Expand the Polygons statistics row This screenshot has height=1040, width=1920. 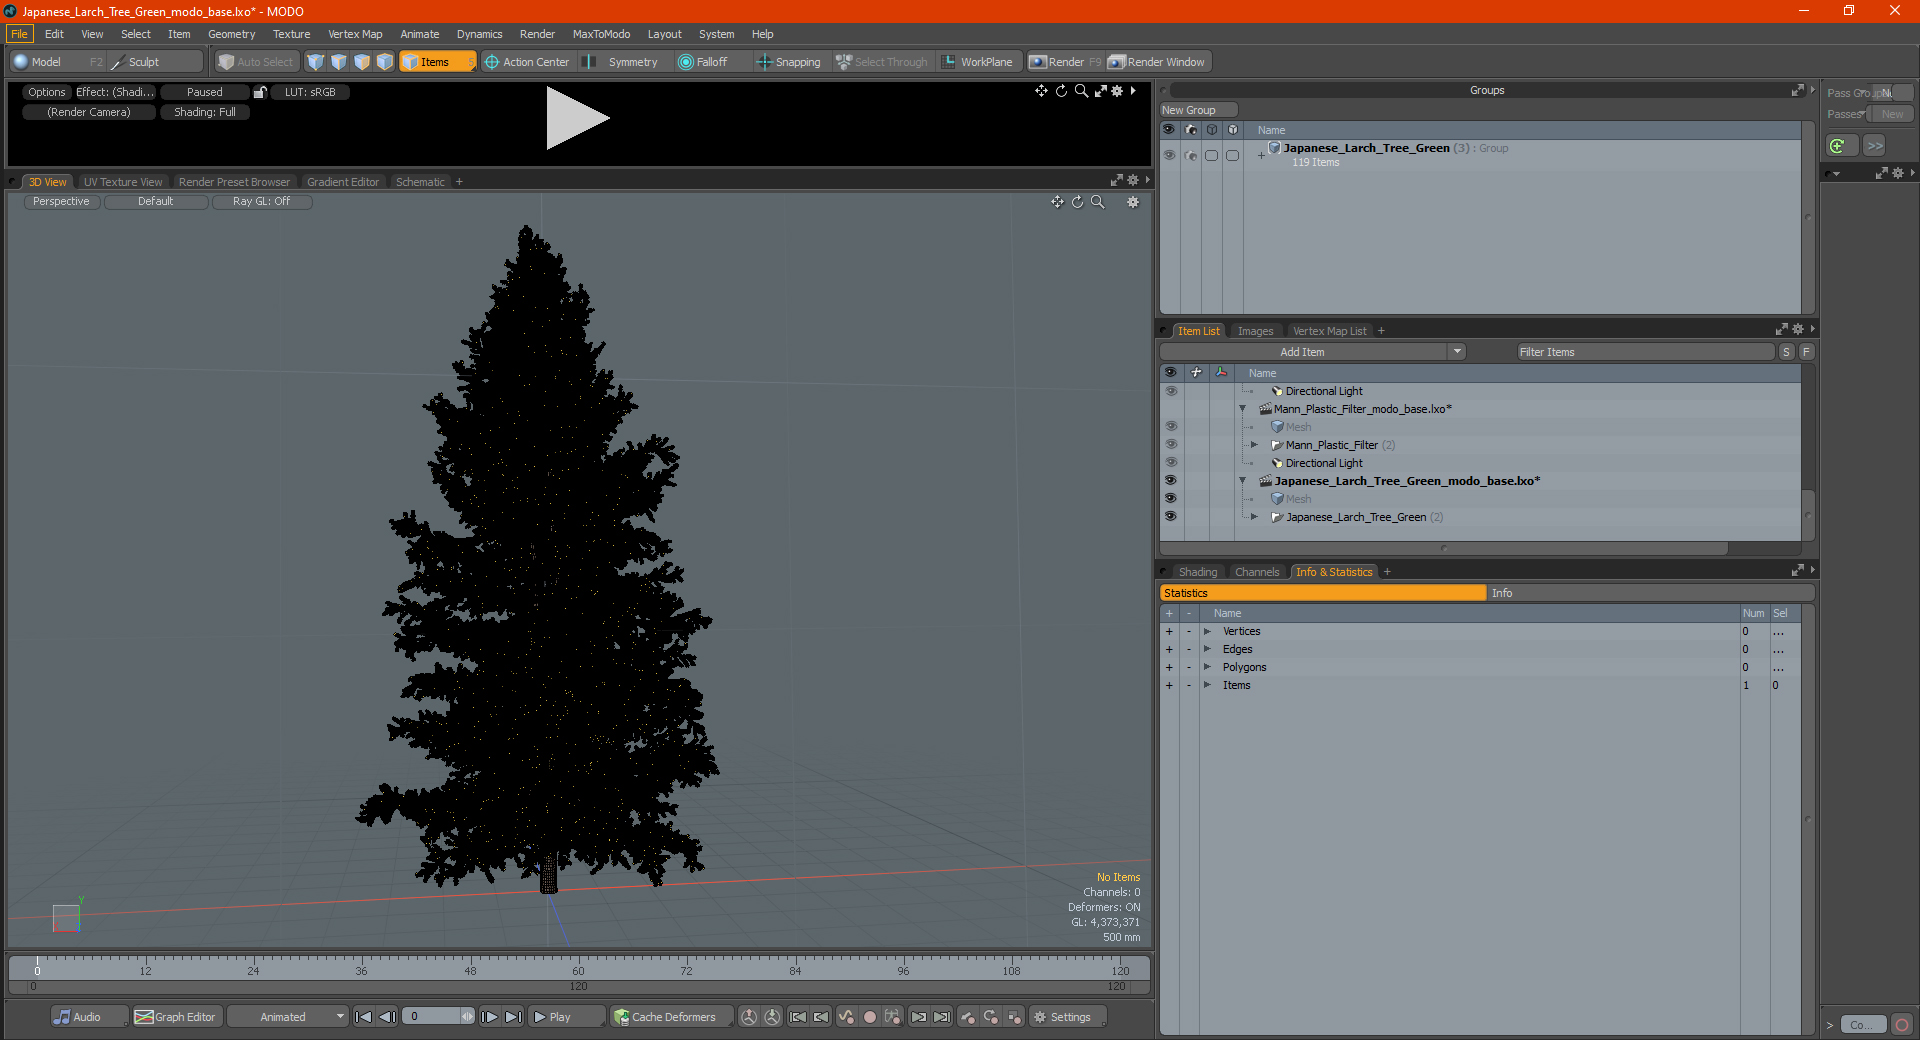pyautogui.click(x=1207, y=667)
